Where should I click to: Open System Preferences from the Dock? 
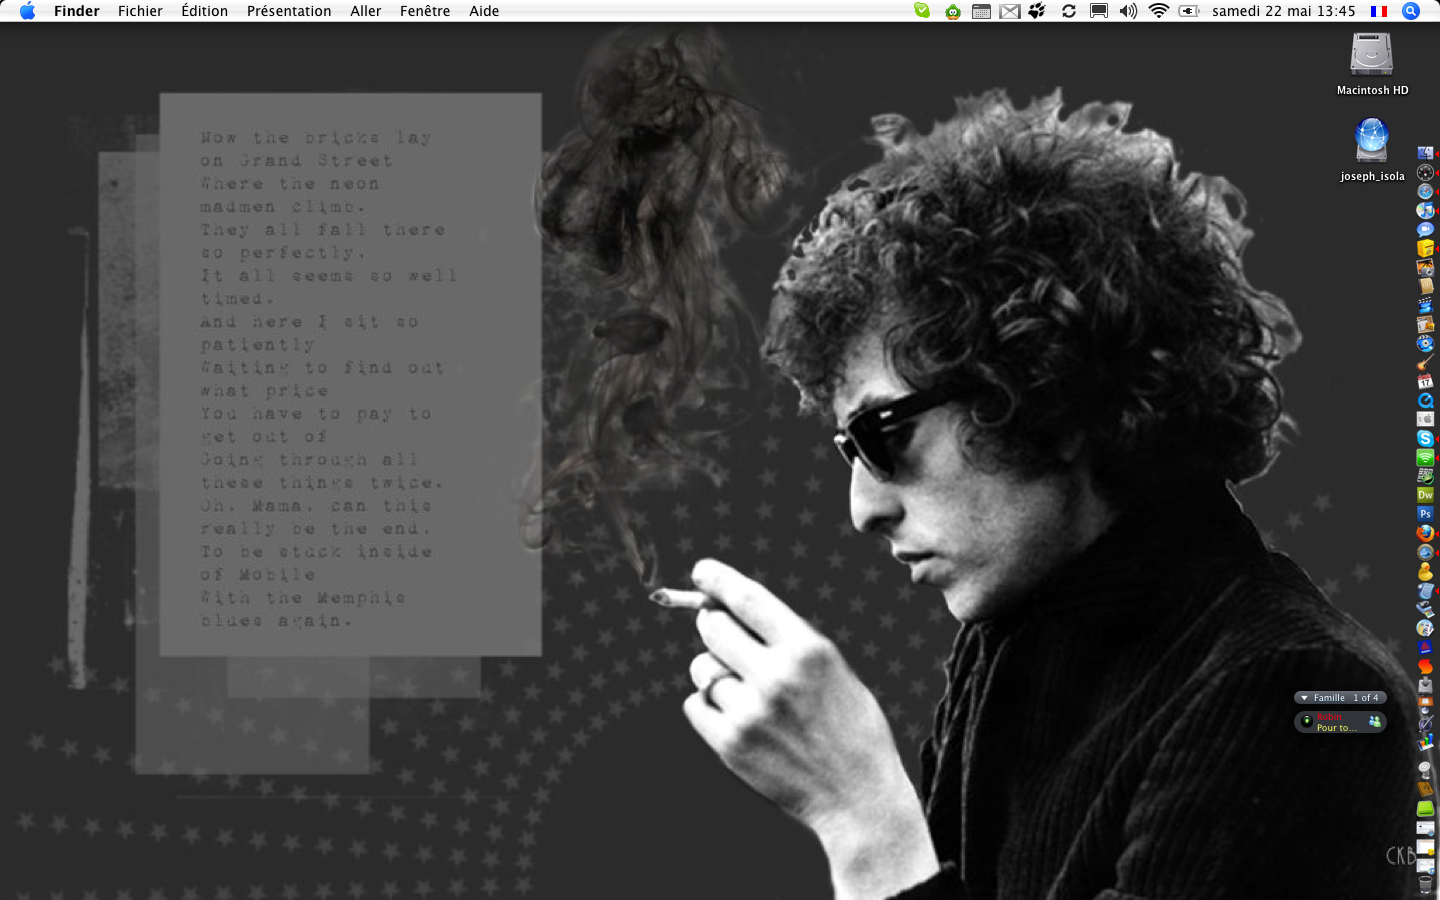(1425, 419)
